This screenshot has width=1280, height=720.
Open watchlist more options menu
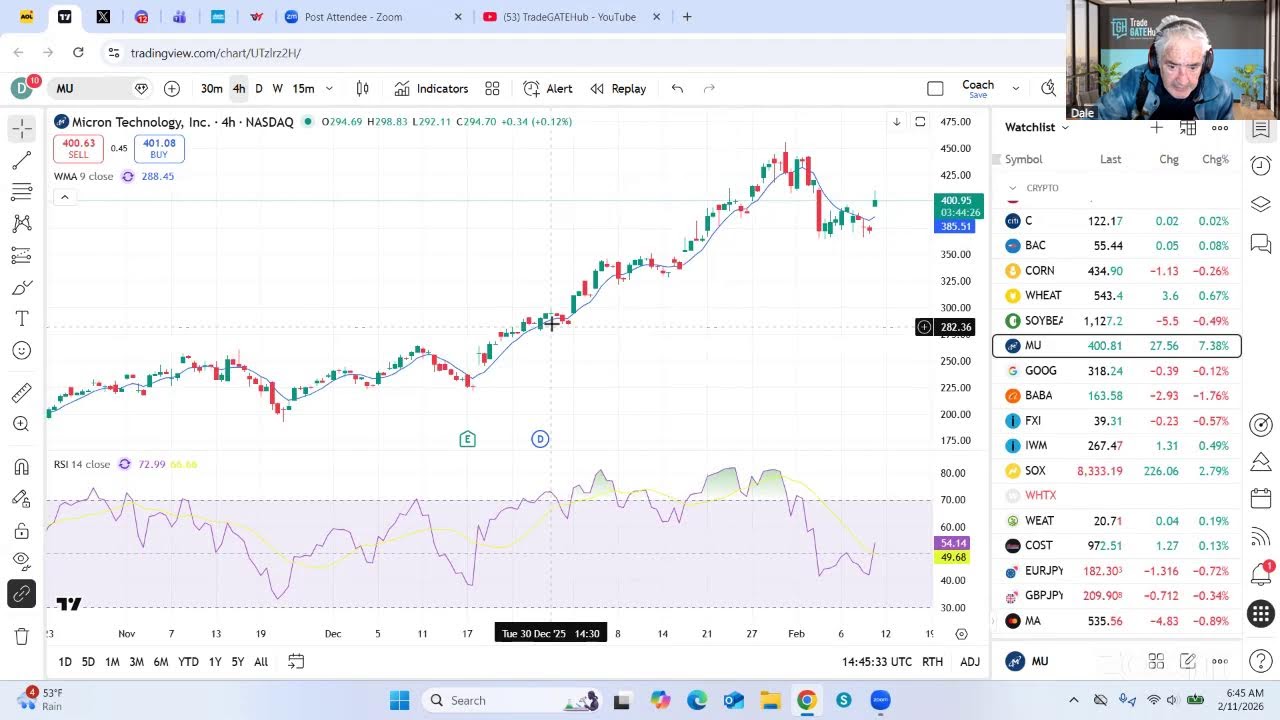tap(1220, 127)
